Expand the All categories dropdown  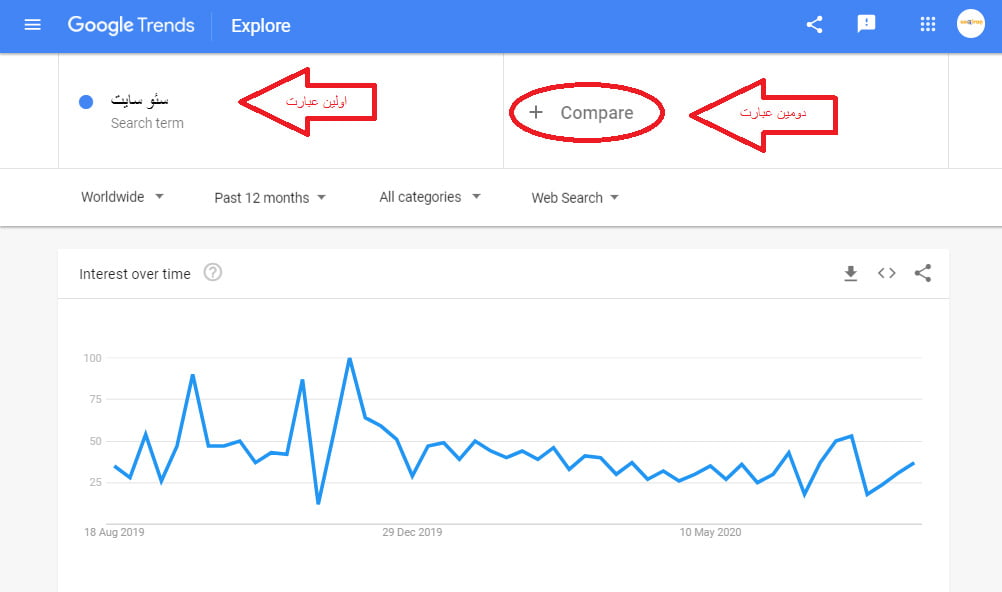coord(429,197)
